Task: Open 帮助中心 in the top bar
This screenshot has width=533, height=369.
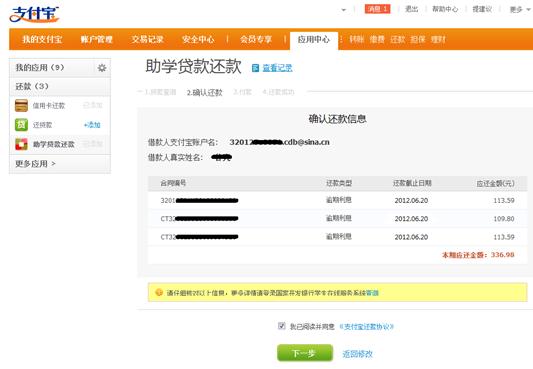Action: point(445,9)
